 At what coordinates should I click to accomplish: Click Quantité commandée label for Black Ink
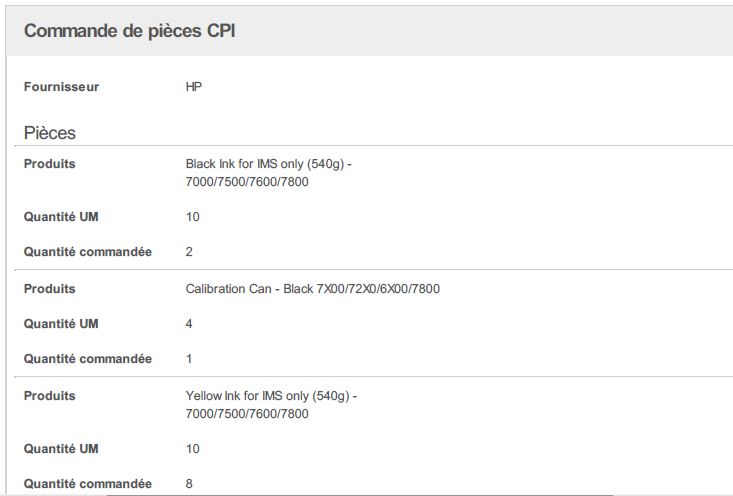tap(88, 252)
